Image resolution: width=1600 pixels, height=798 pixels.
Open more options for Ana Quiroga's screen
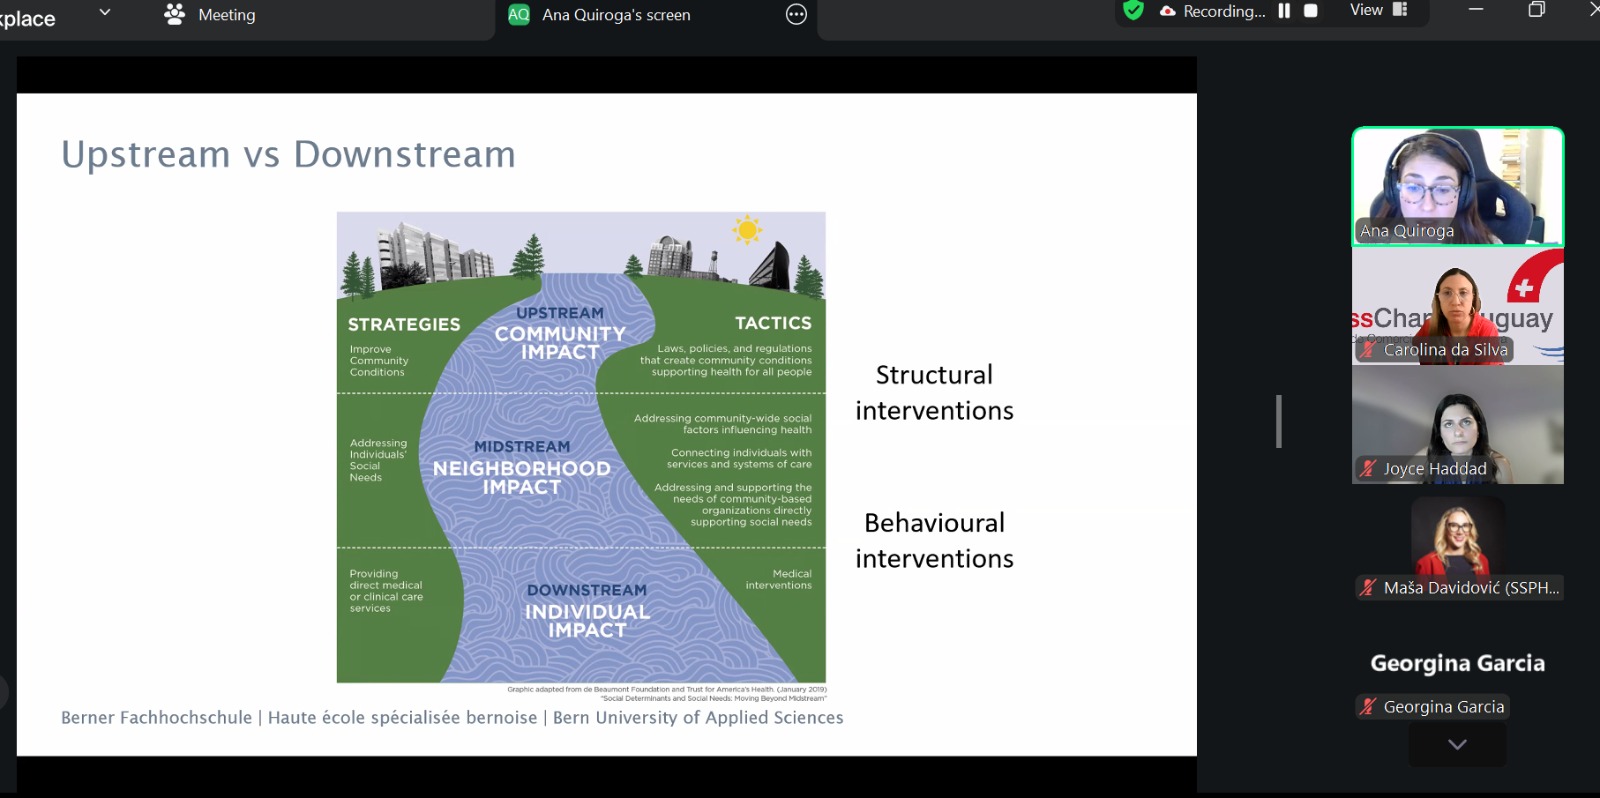point(796,14)
